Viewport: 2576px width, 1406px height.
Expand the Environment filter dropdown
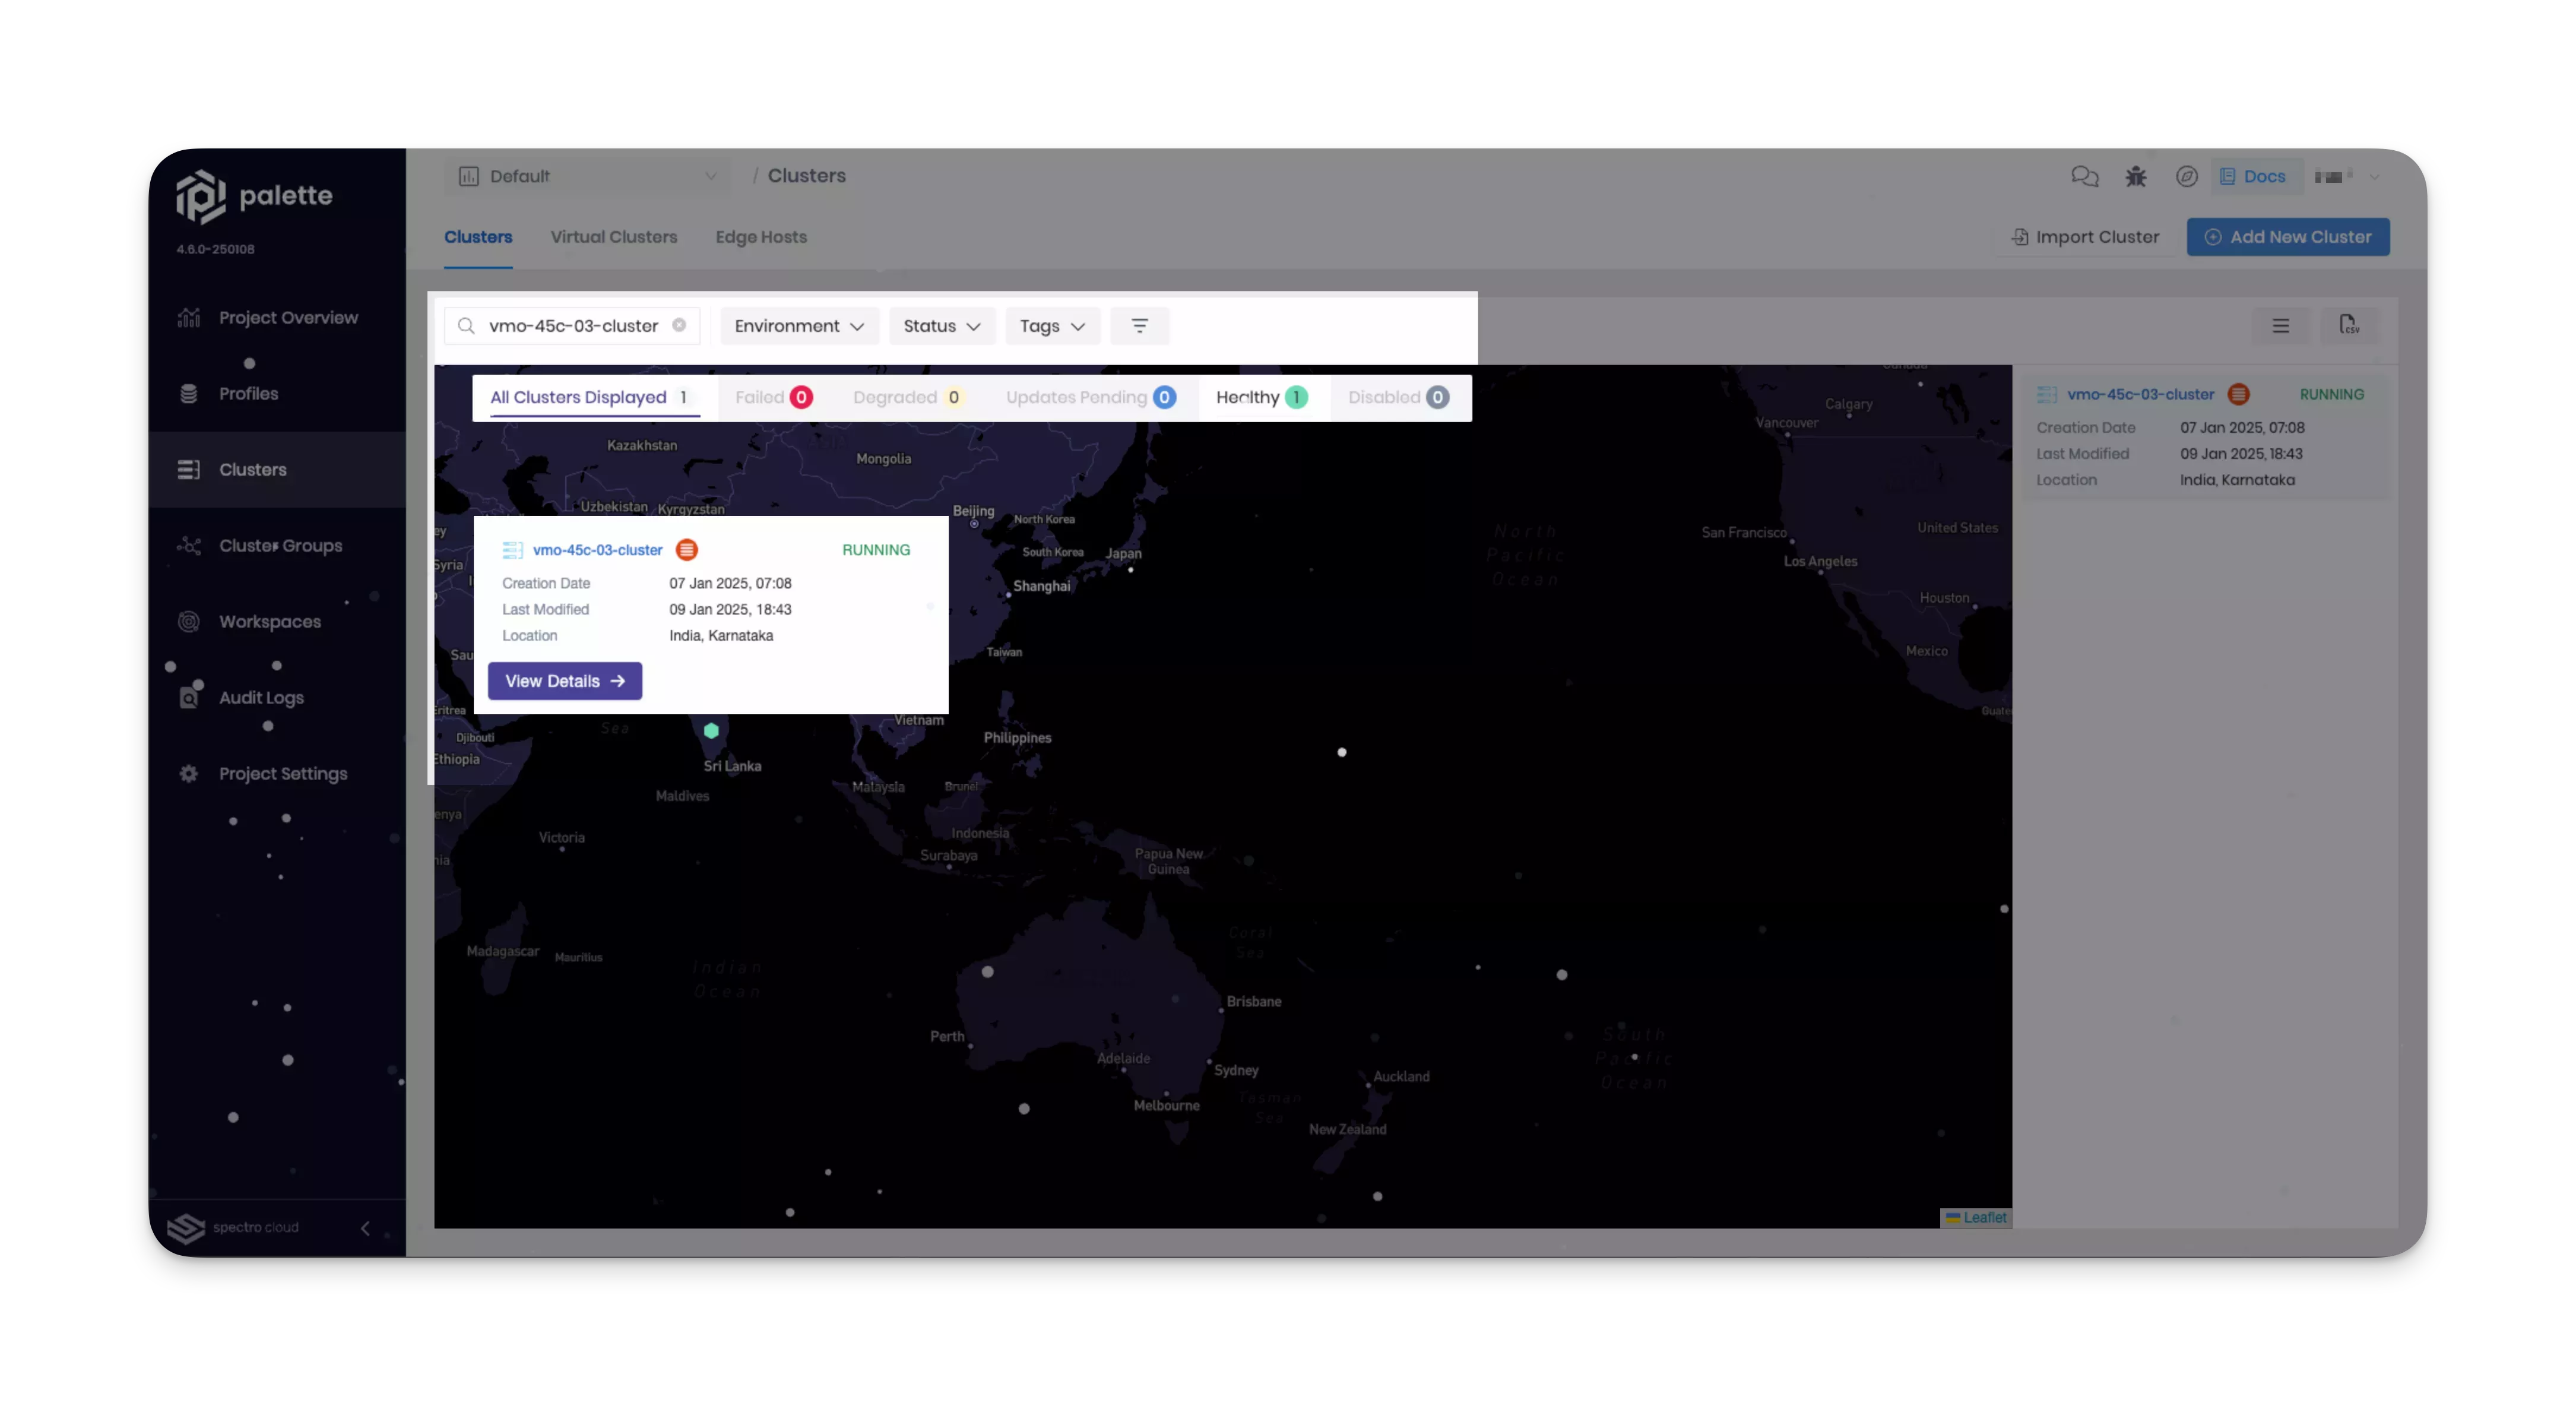[x=798, y=326]
